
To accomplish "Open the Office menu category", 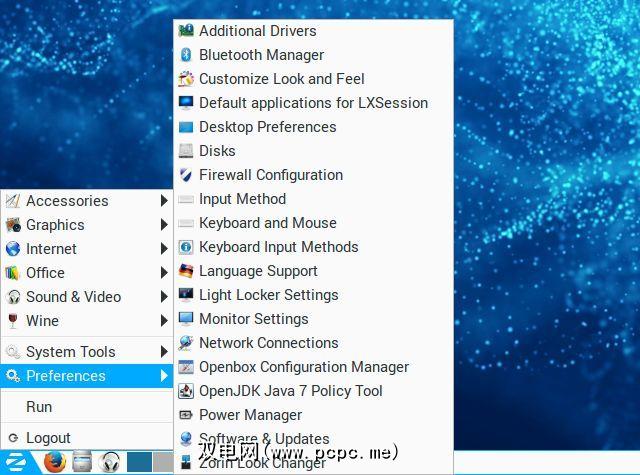I will click(87, 273).
